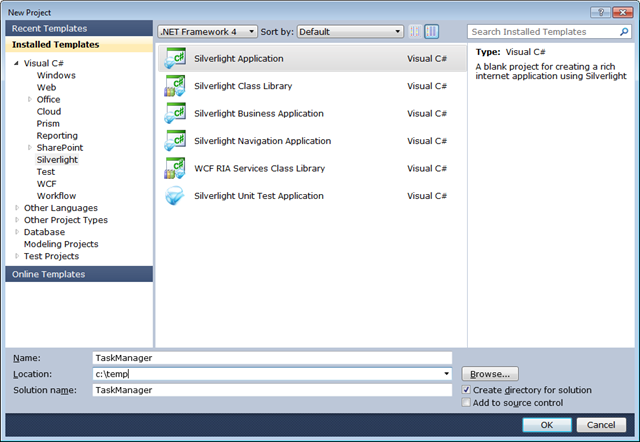
Task: Click the Silverlight Business Application icon
Action: (174, 113)
